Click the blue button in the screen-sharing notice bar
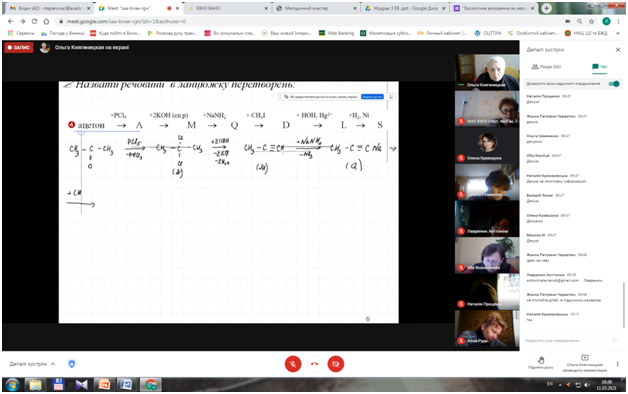628x394 pixels. (x=372, y=96)
